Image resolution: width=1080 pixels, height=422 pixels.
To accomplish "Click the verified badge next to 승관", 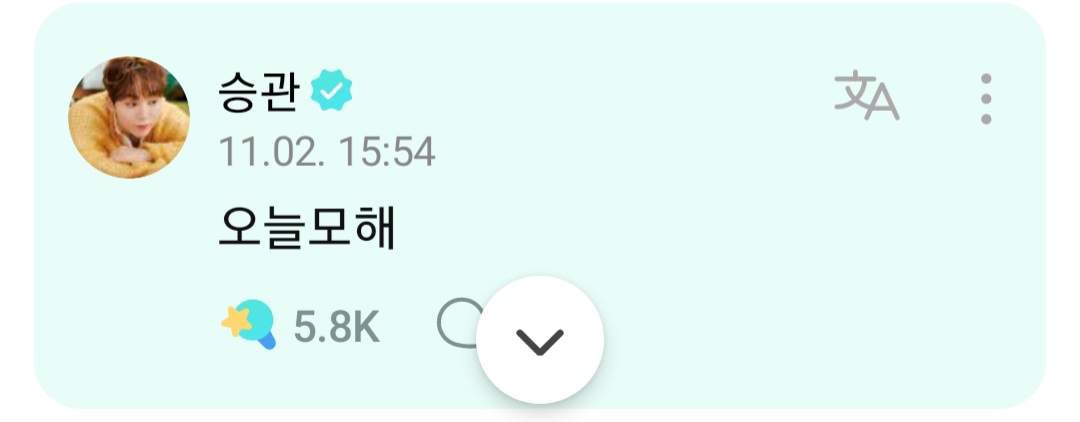I will click(331, 93).
